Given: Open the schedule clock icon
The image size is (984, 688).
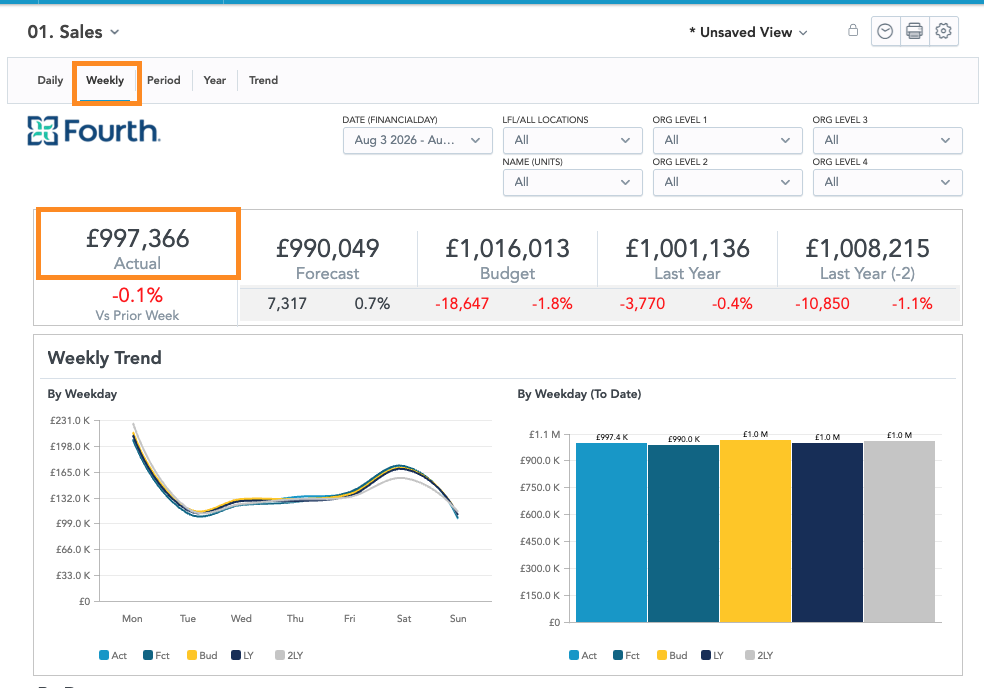Looking at the screenshot, I should [x=885, y=31].
